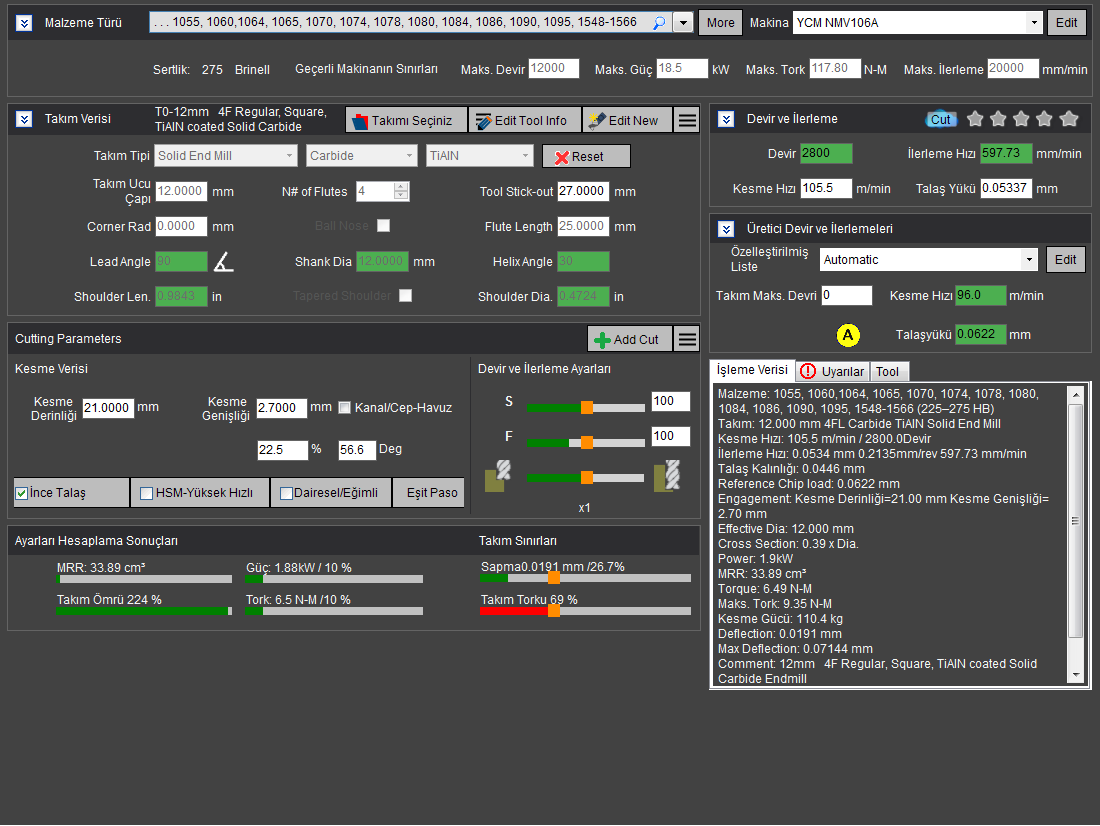The width and height of the screenshot is (1100, 826).
Task: Click the Add Cut button
Action: click(x=627, y=339)
